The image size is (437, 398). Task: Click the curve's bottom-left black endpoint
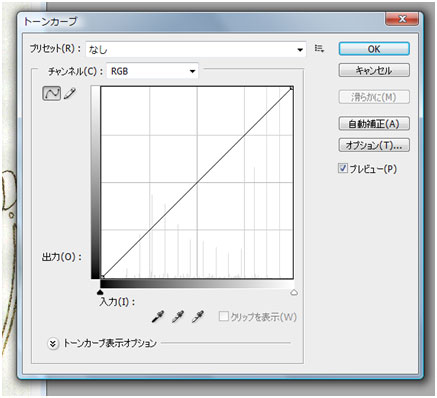[x=103, y=277]
